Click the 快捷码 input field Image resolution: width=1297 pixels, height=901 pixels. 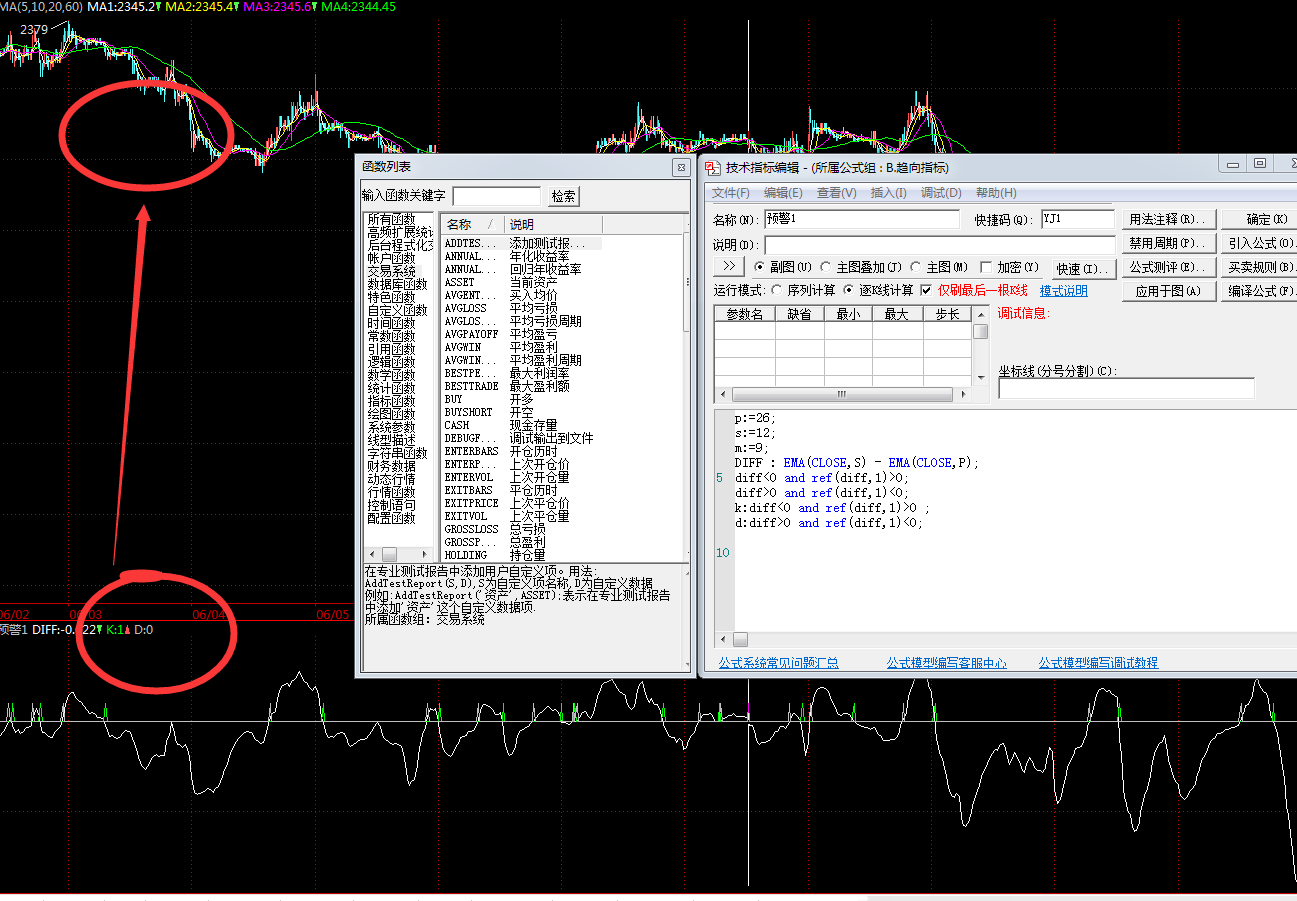(1077, 219)
